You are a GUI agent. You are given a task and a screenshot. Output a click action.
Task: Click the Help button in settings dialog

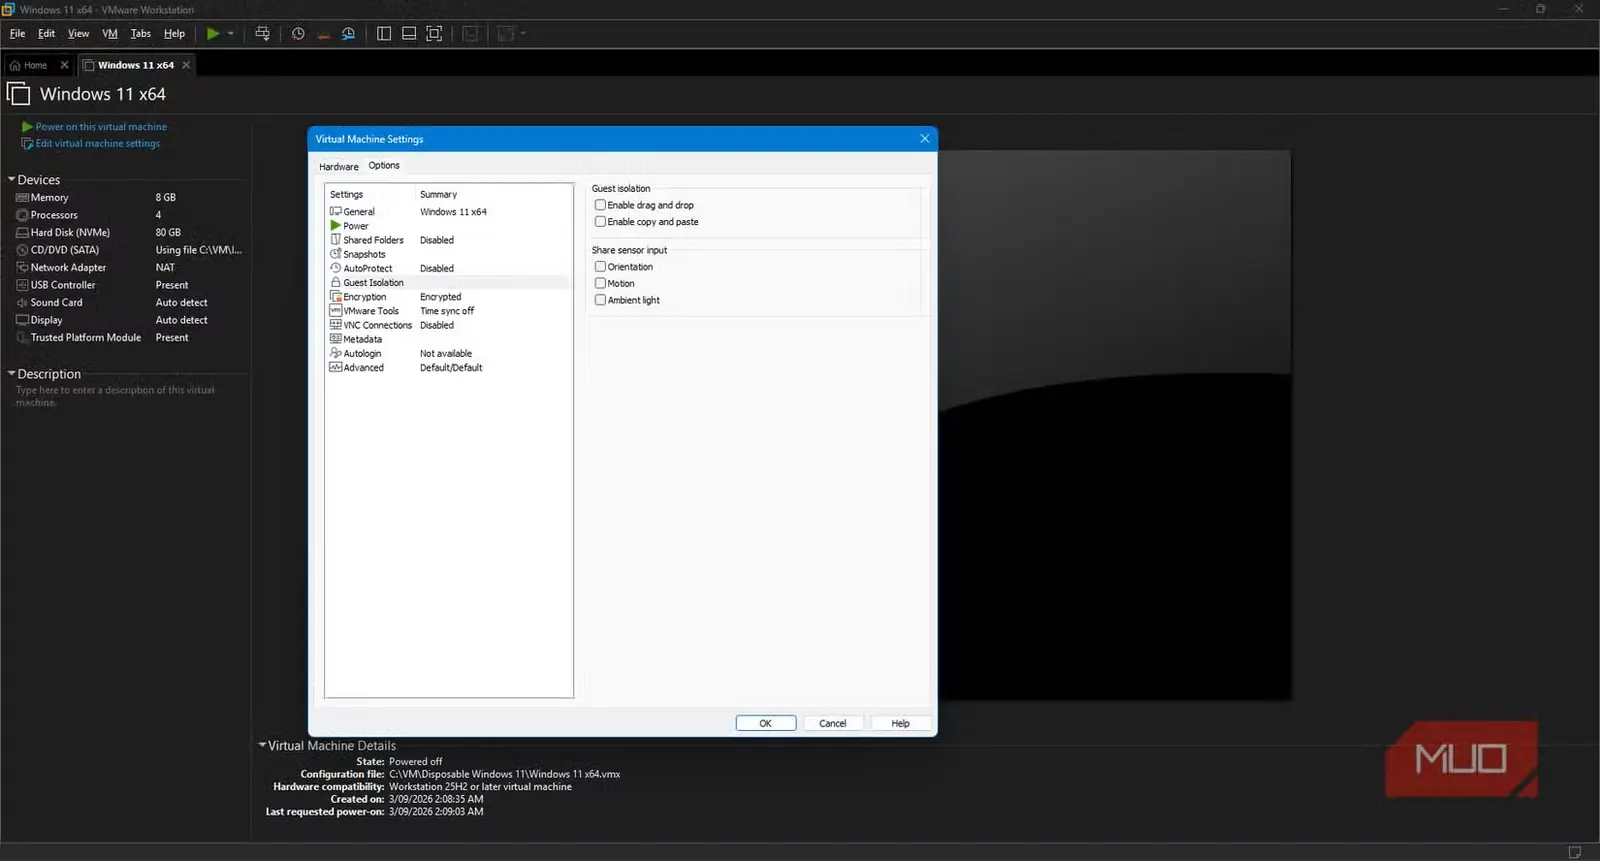pyautogui.click(x=900, y=723)
